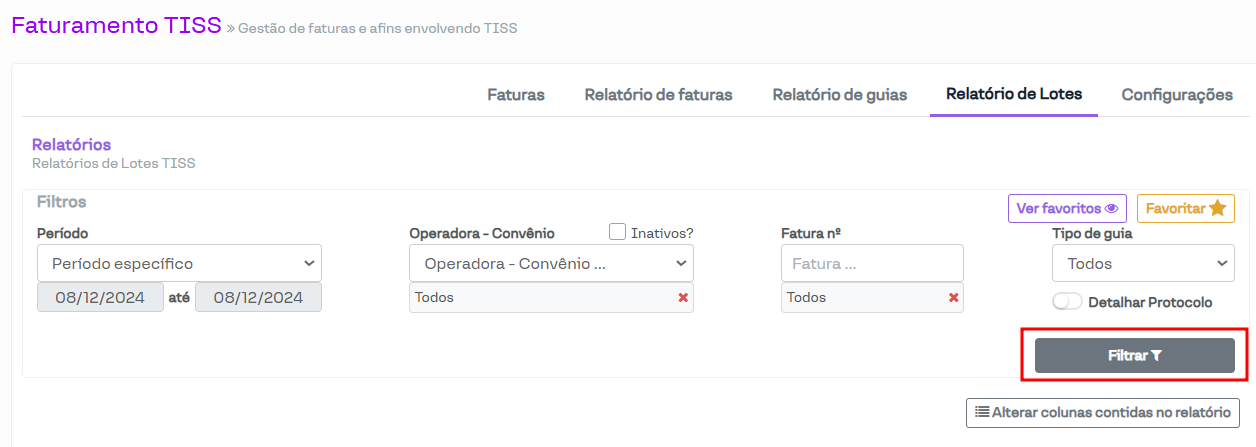The image size is (1256, 447).
Task: Remove the Todos tag under Operadora - Convênio
Action: pos(683,297)
